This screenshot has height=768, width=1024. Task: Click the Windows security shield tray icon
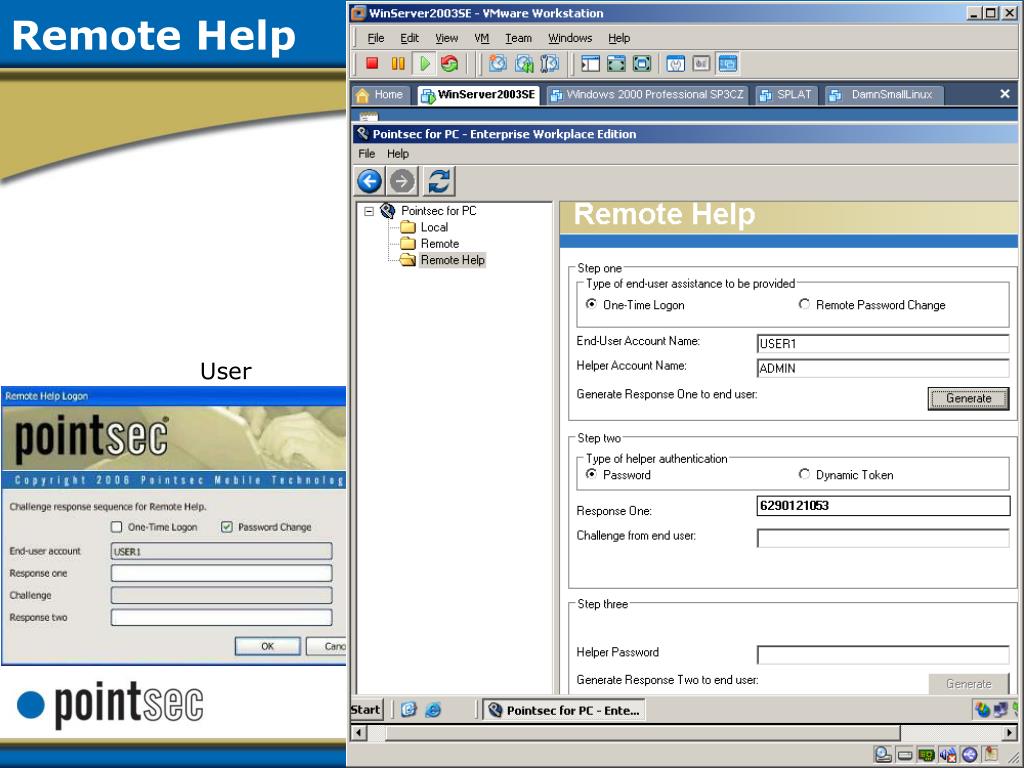pyautogui.click(x=983, y=709)
